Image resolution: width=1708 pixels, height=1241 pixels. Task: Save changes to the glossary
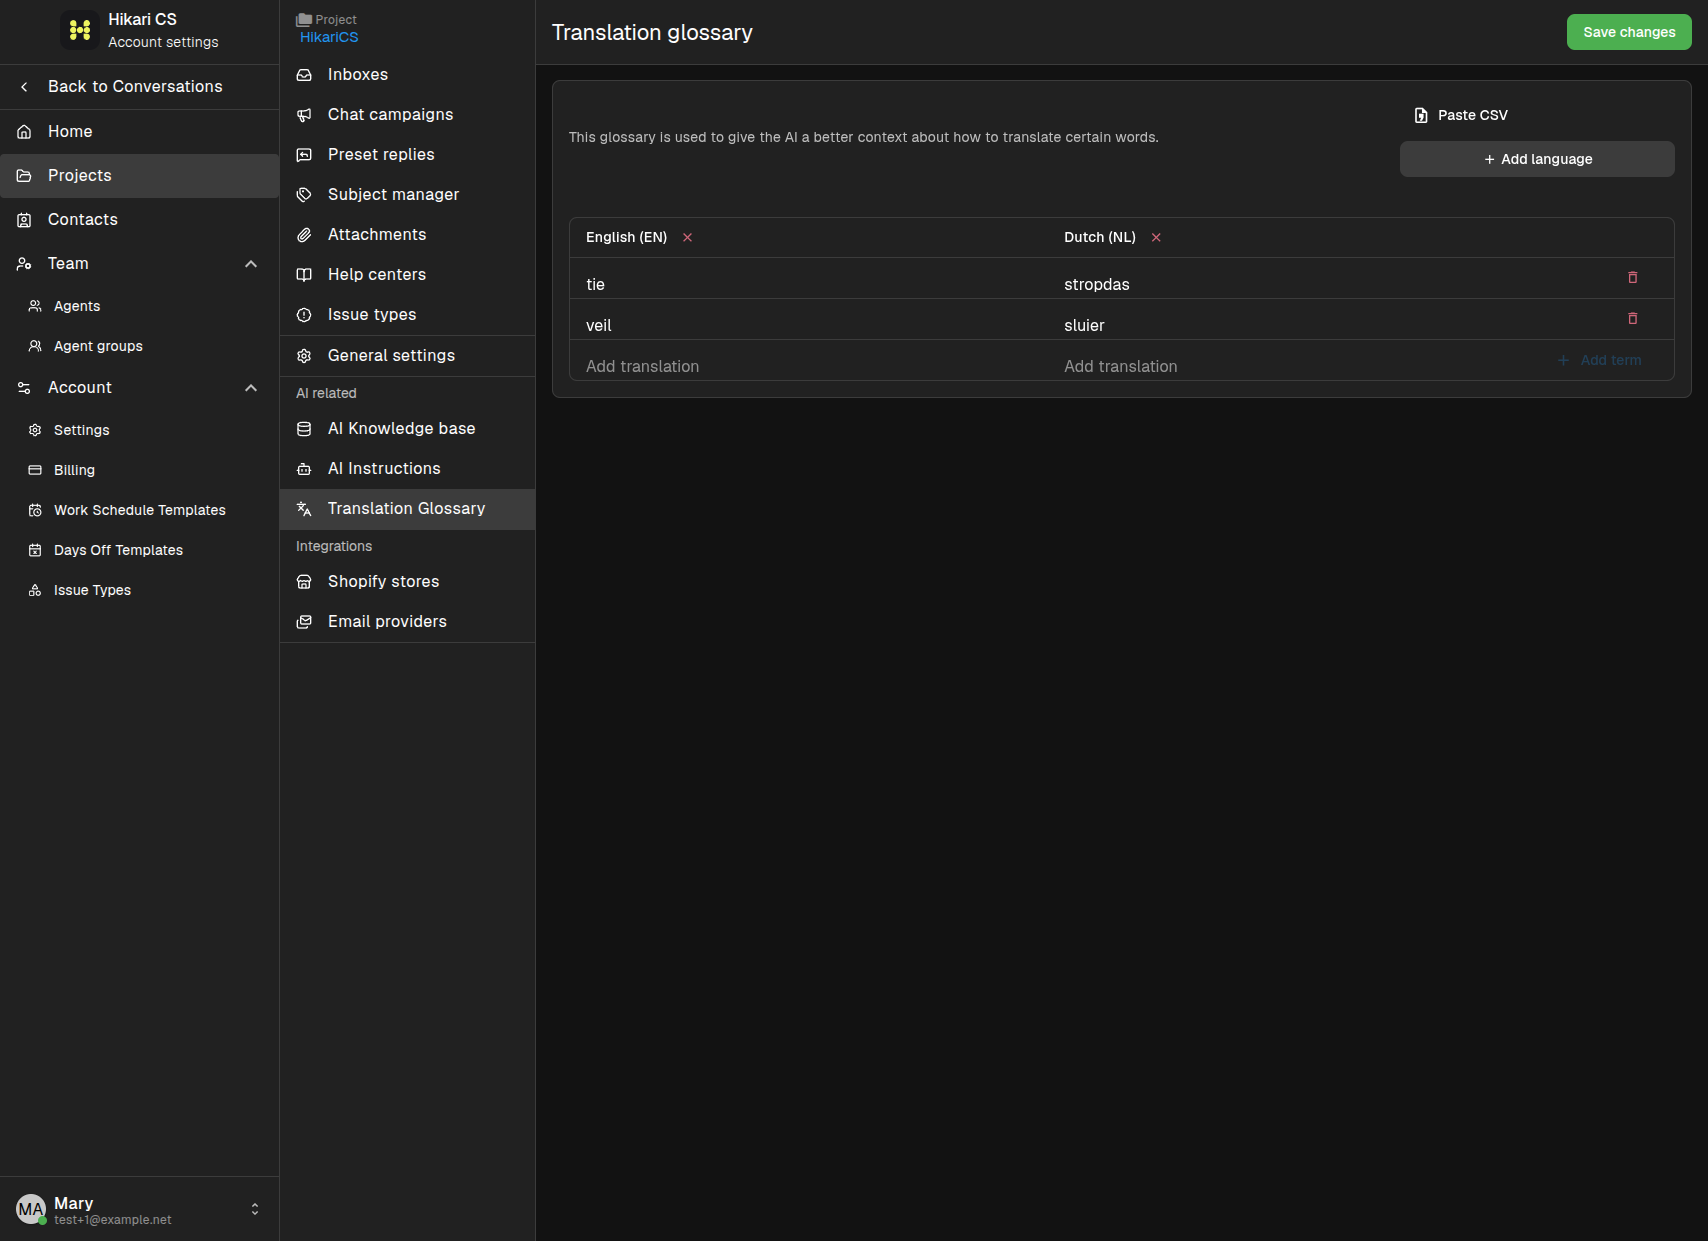point(1629,32)
